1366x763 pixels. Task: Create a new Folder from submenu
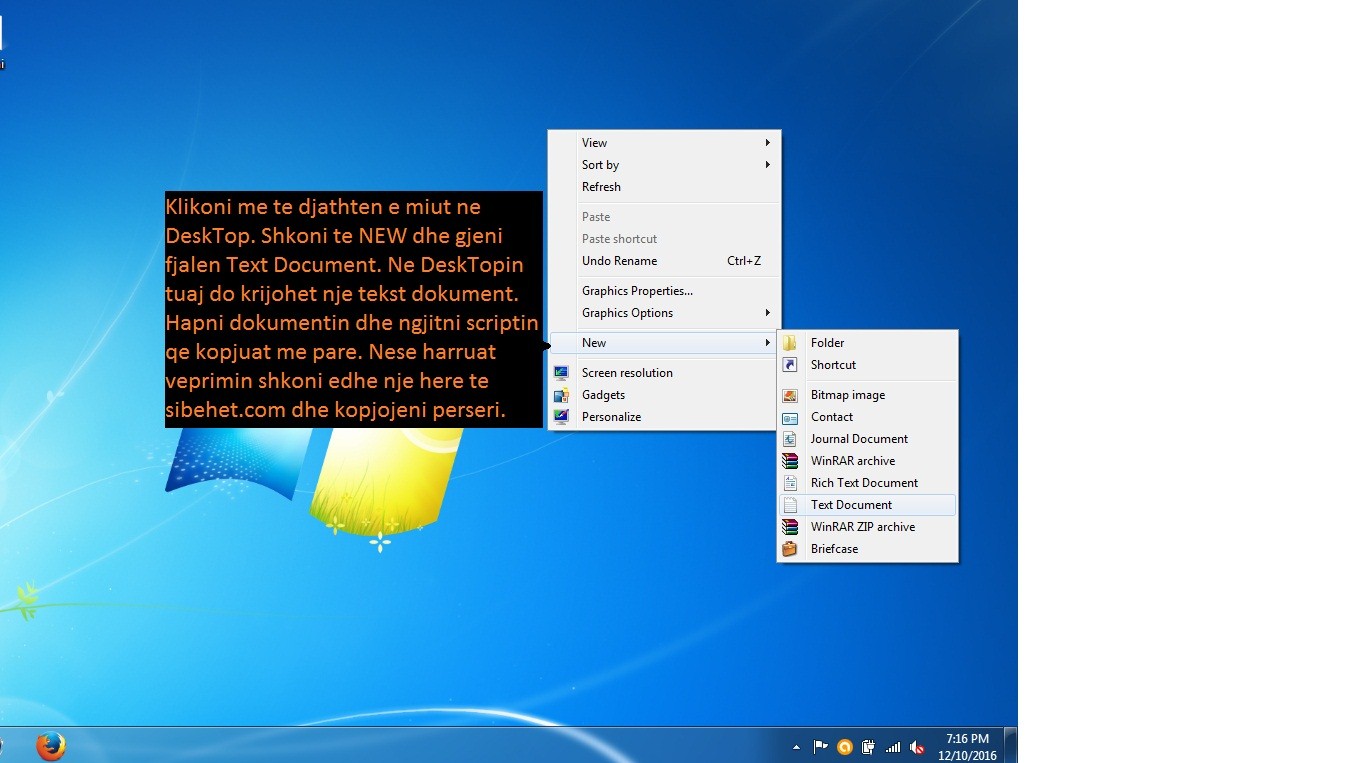tap(867, 343)
